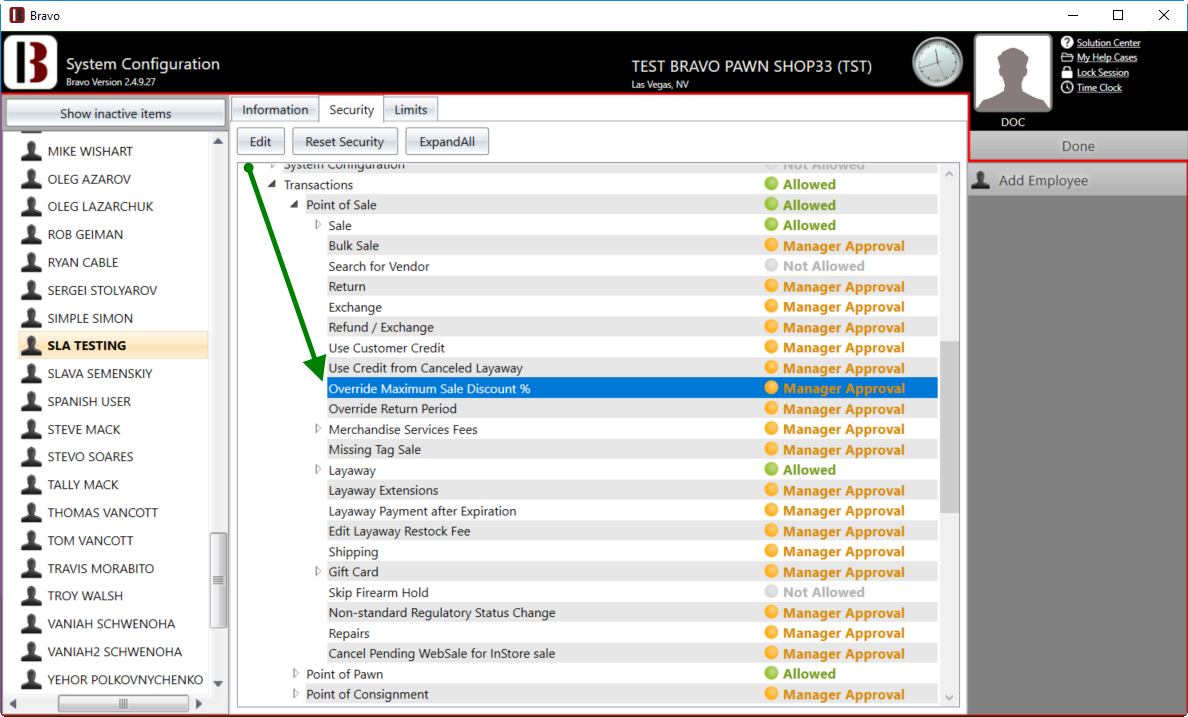
Task: Click the Add Employee person icon
Action: [x=981, y=180]
